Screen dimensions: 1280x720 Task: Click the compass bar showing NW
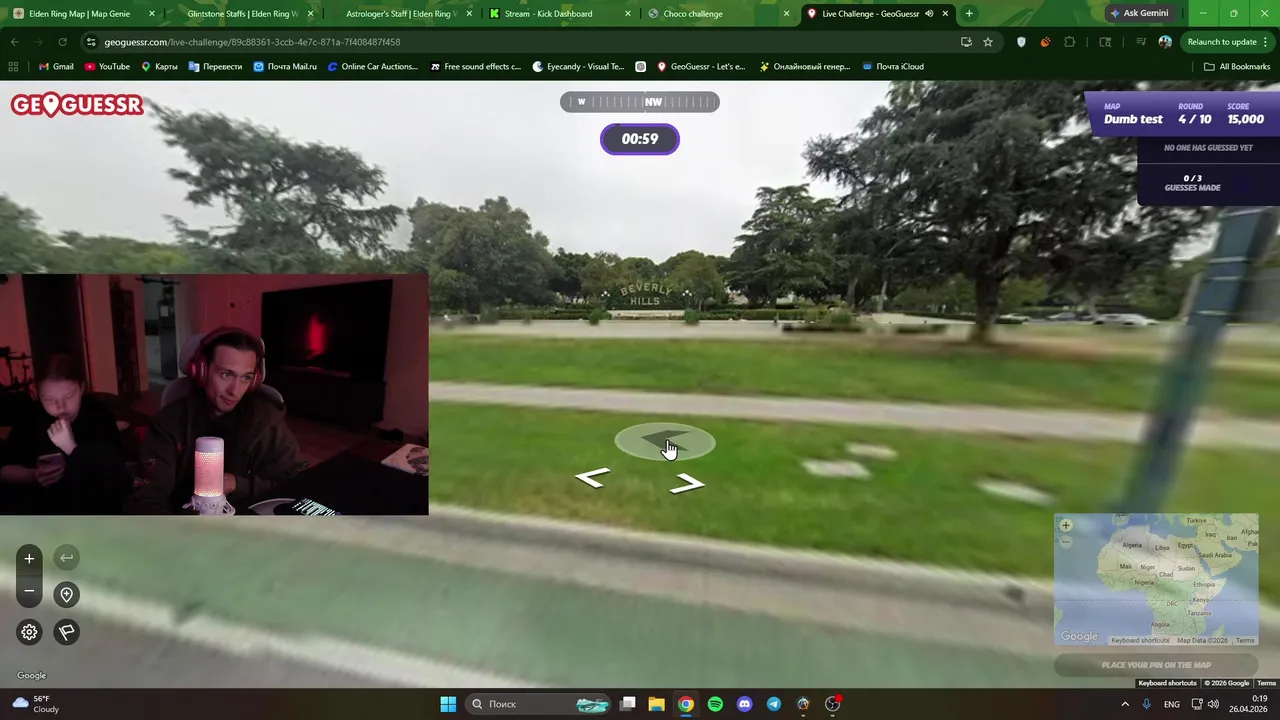tap(639, 102)
